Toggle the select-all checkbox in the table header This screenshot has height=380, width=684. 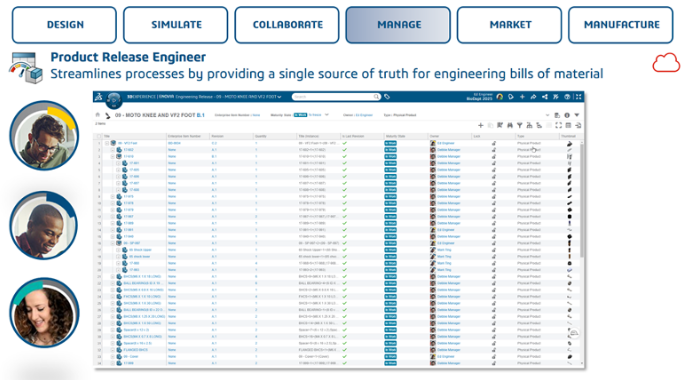pos(99,136)
